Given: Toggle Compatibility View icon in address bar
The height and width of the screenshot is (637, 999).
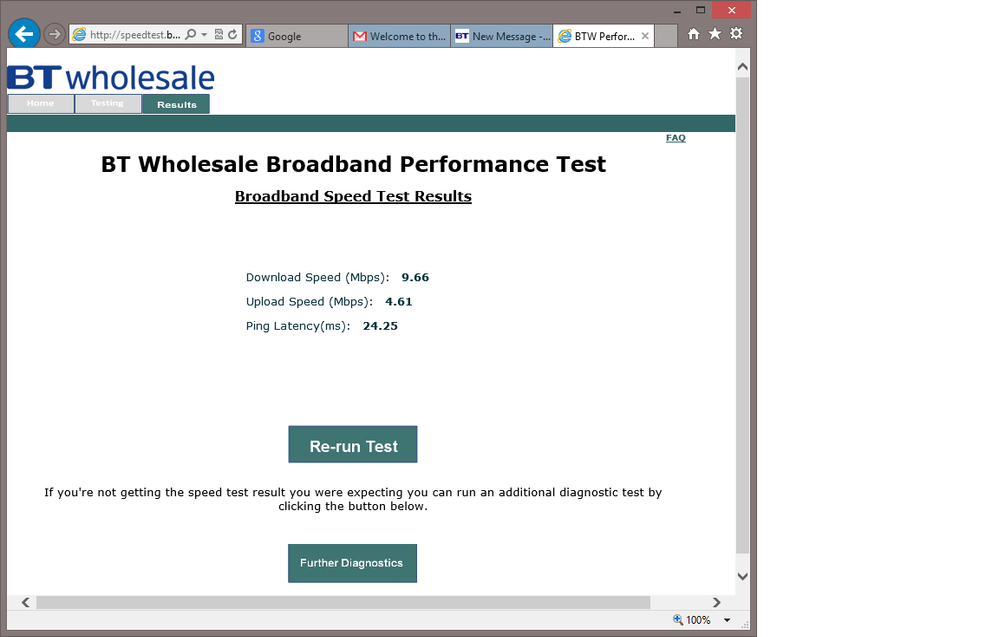Looking at the screenshot, I should 219,34.
